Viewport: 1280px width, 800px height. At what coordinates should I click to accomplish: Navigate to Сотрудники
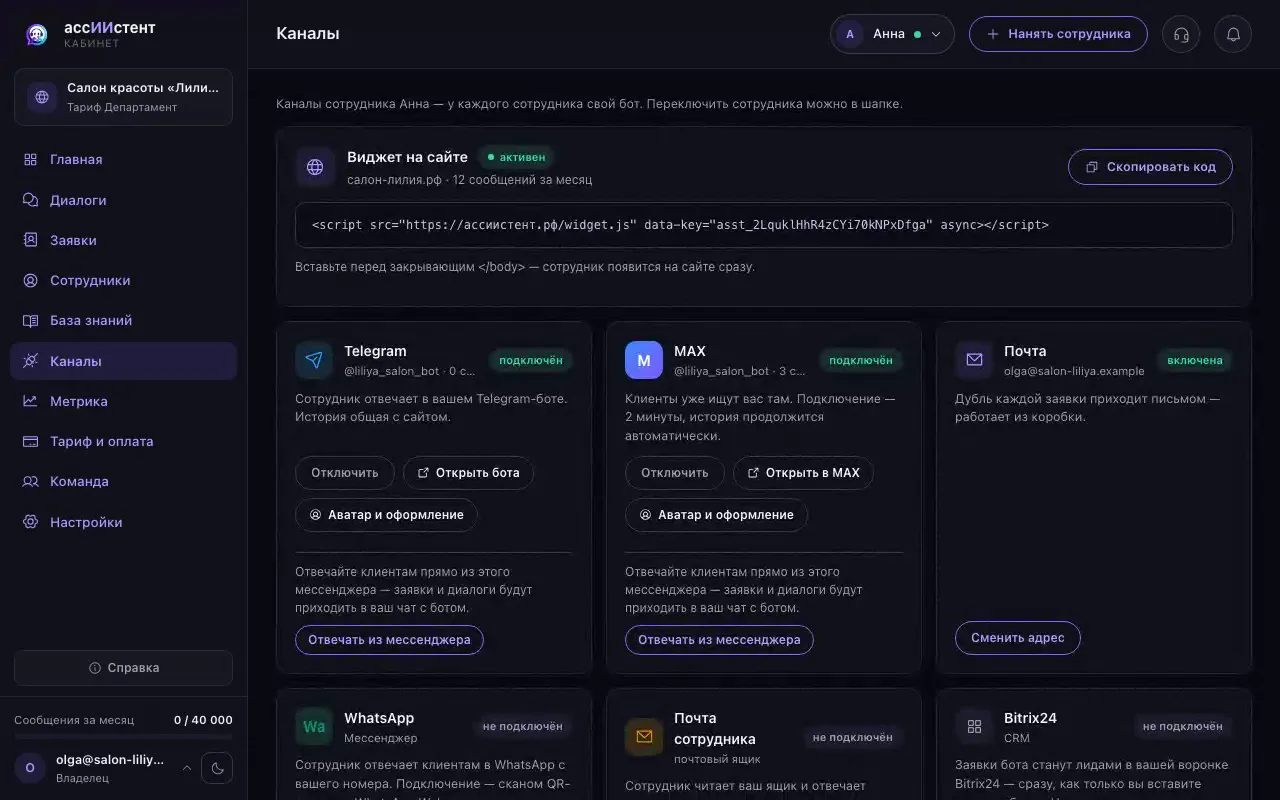point(123,281)
